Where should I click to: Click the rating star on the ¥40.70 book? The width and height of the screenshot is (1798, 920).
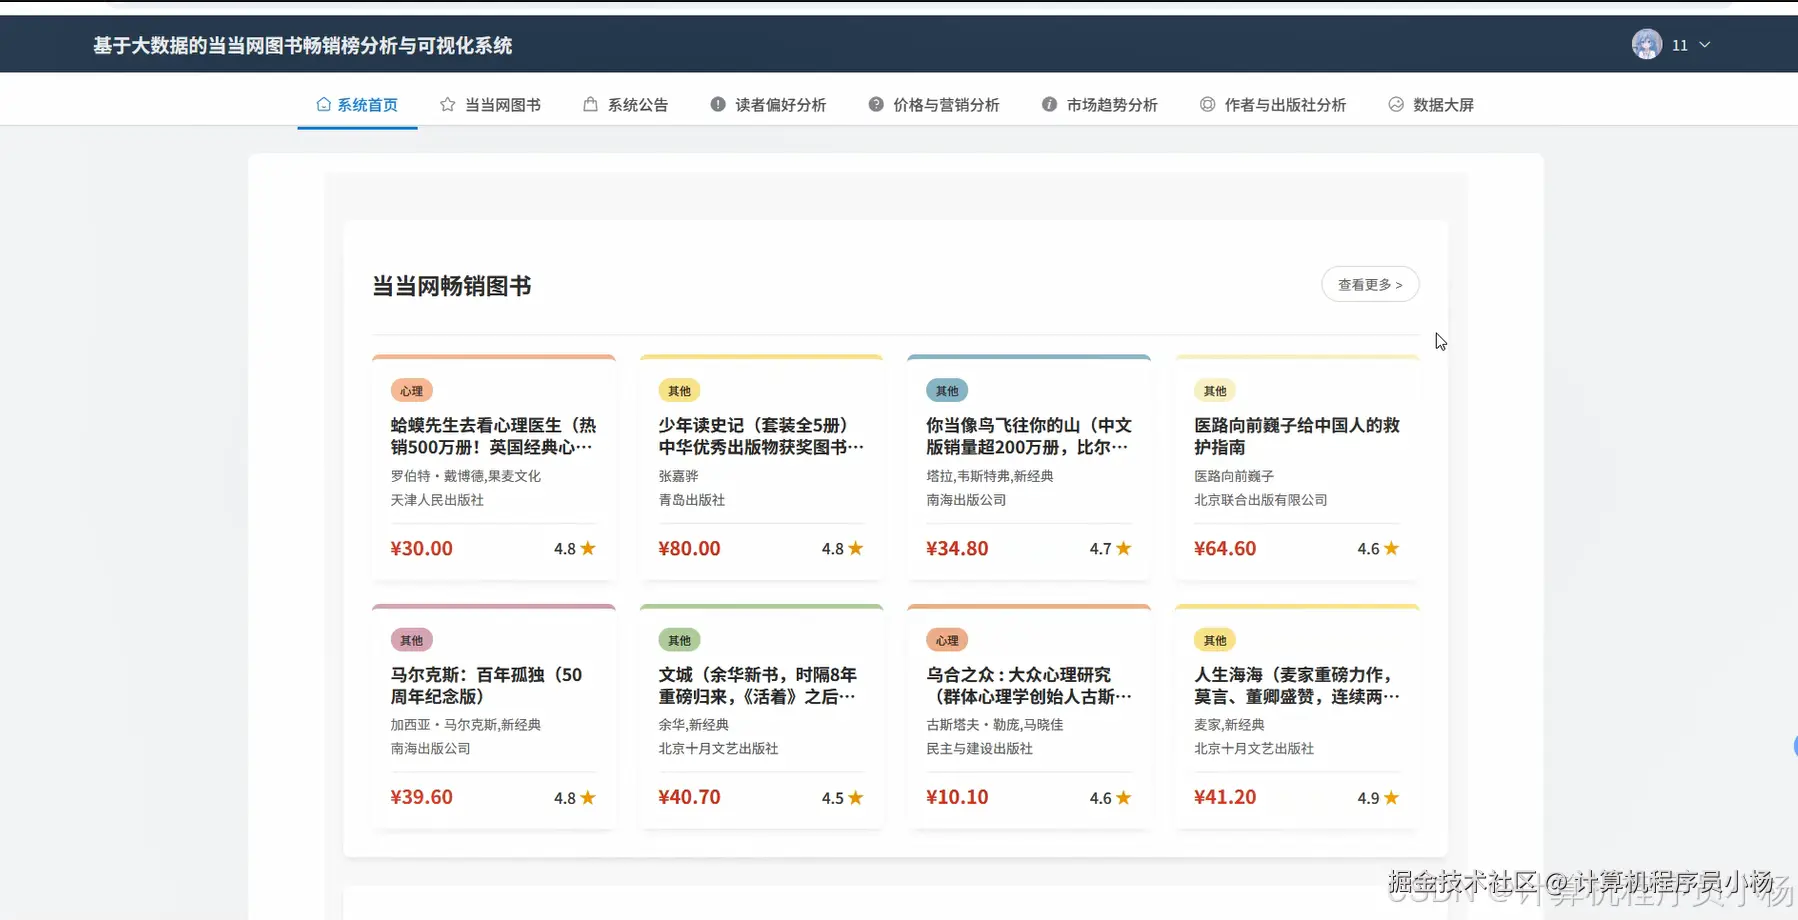pos(856,797)
